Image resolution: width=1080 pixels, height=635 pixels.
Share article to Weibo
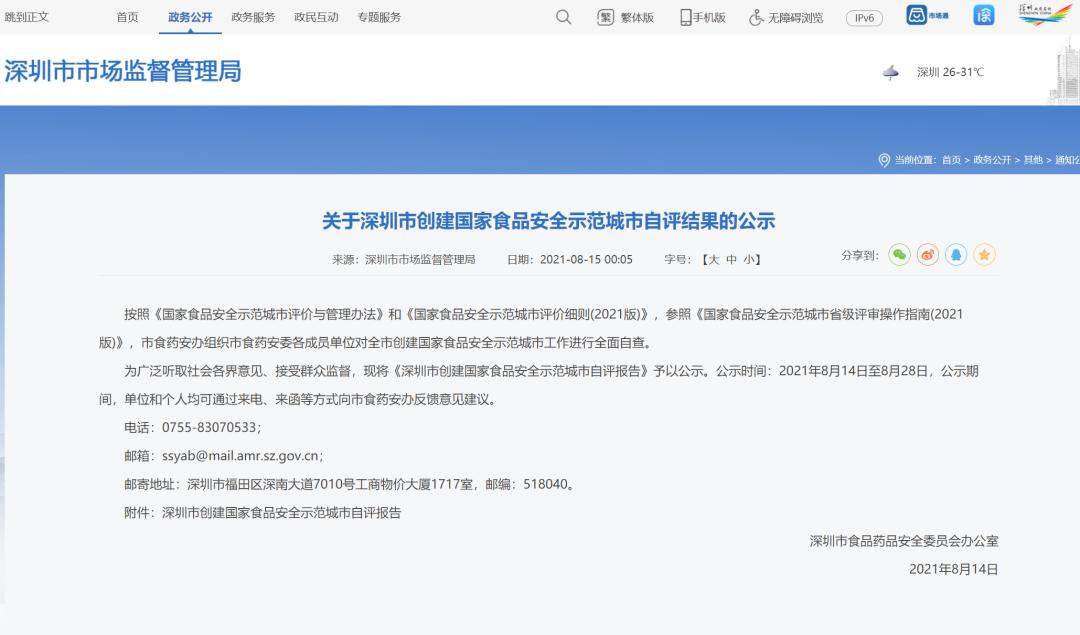click(928, 255)
